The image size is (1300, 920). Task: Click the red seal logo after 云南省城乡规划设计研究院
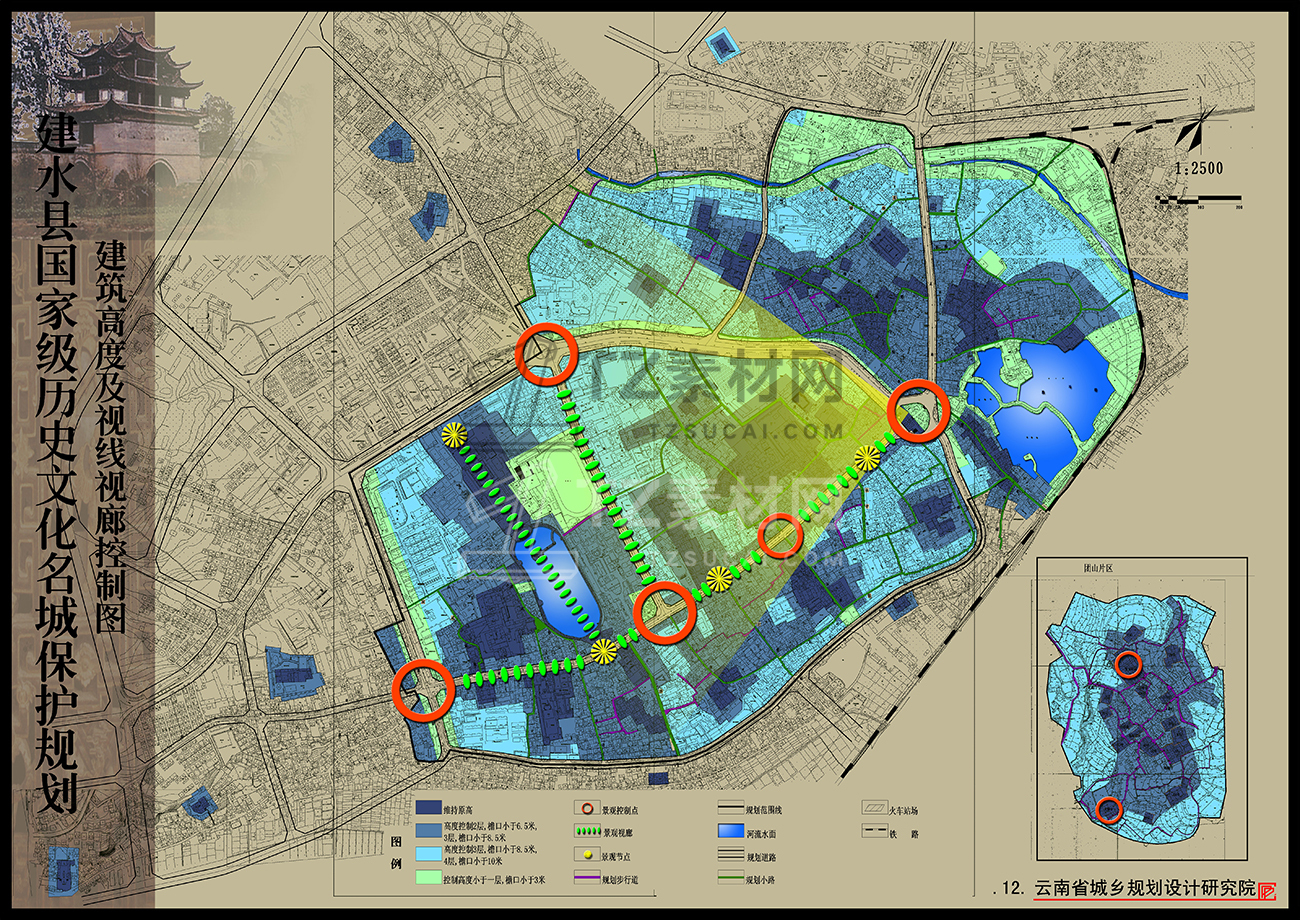(x=1267, y=891)
